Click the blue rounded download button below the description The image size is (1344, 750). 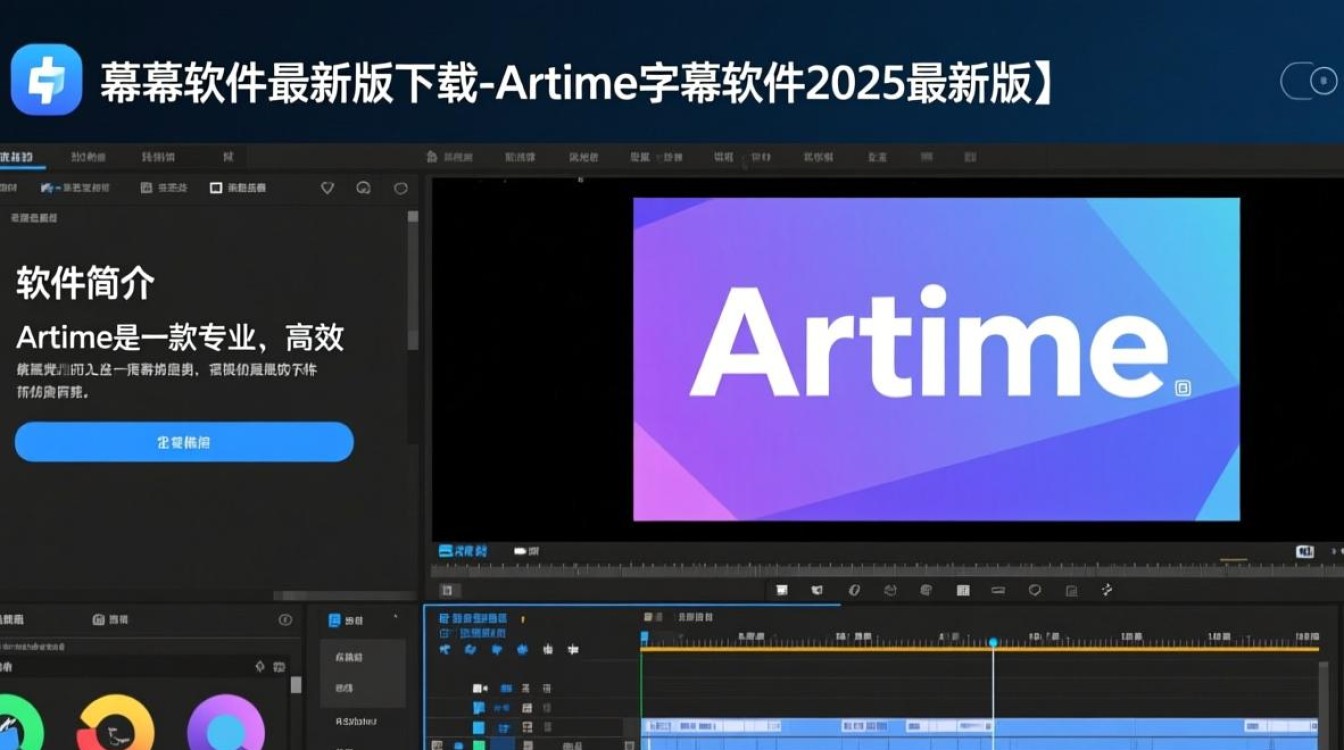tap(183, 442)
